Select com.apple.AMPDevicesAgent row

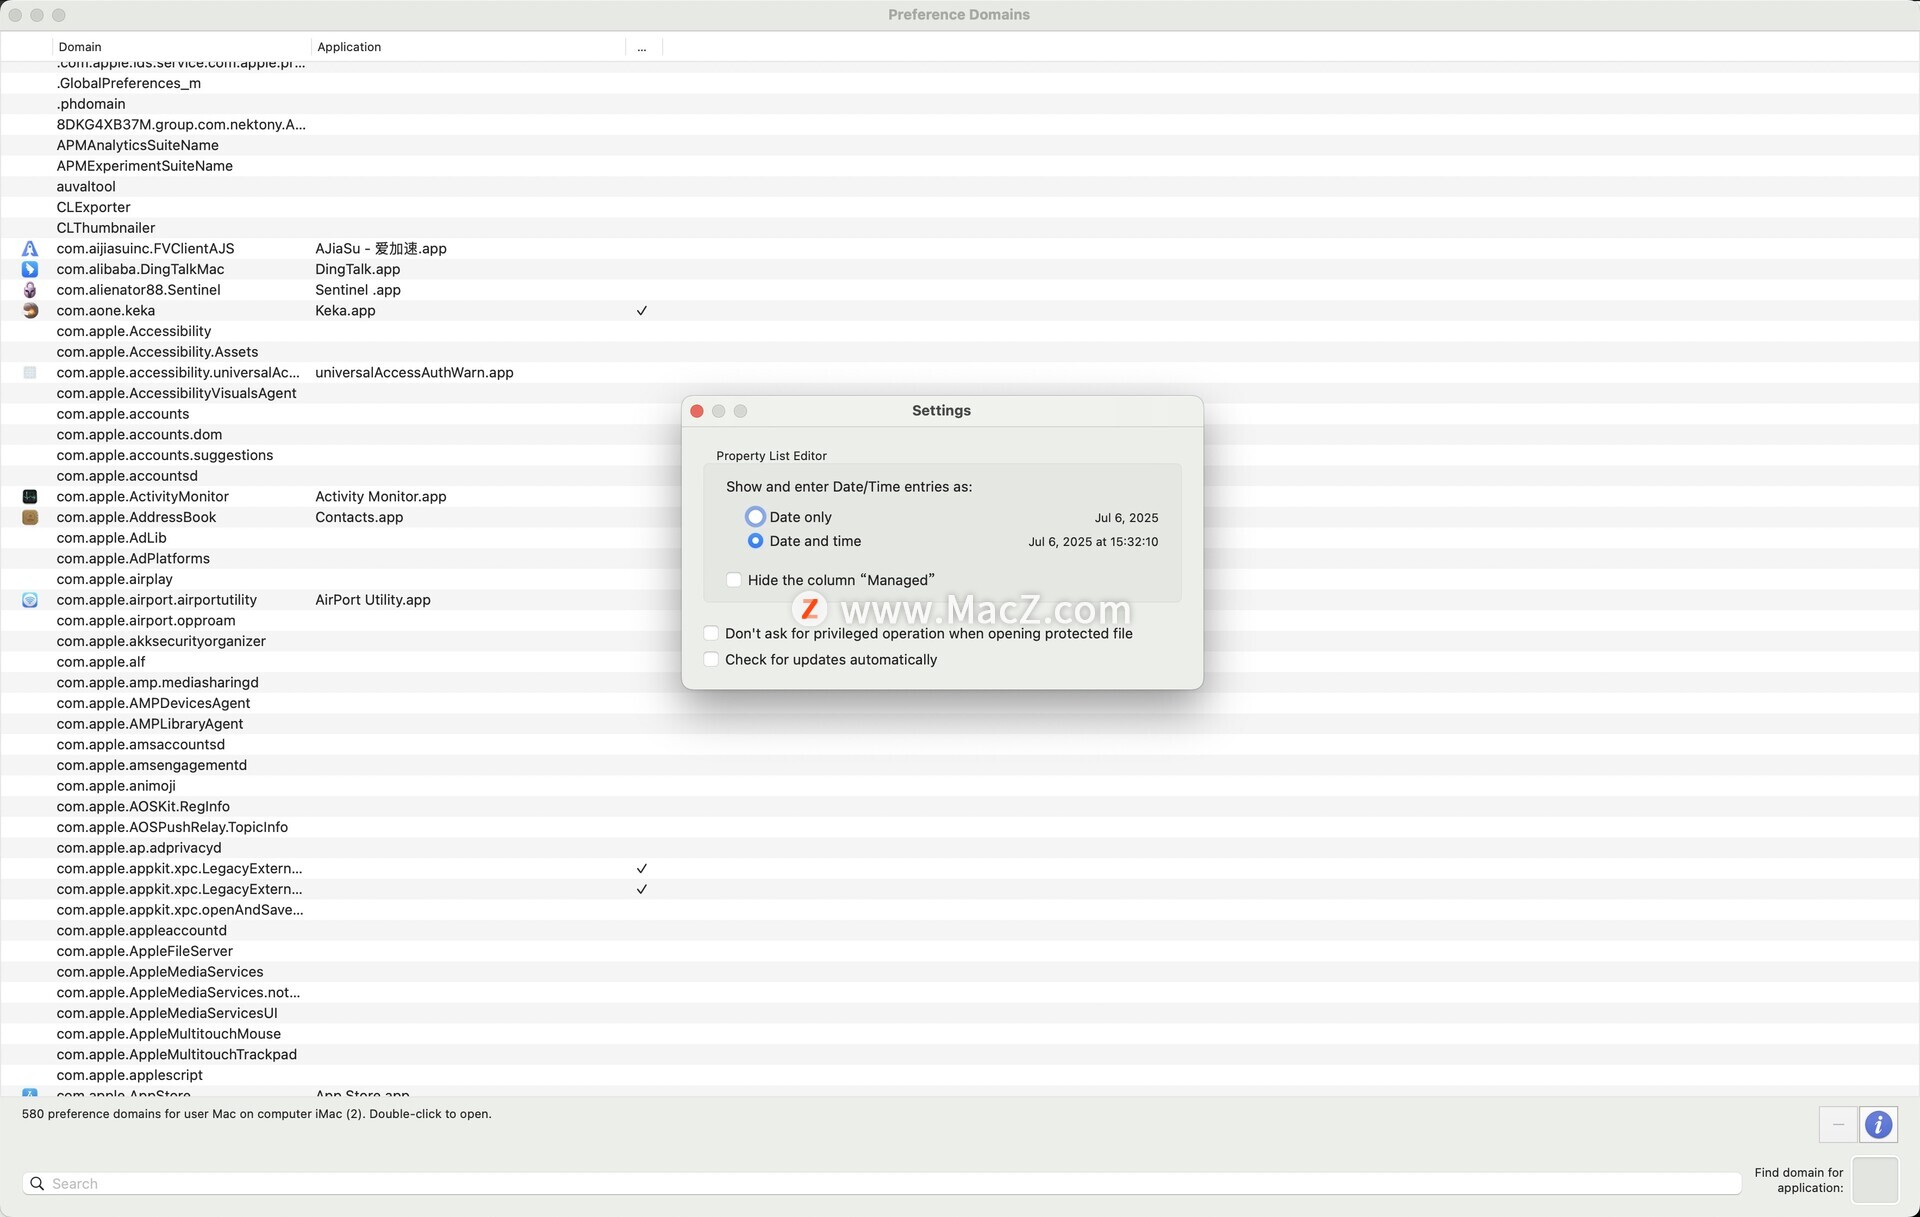click(x=960, y=704)
